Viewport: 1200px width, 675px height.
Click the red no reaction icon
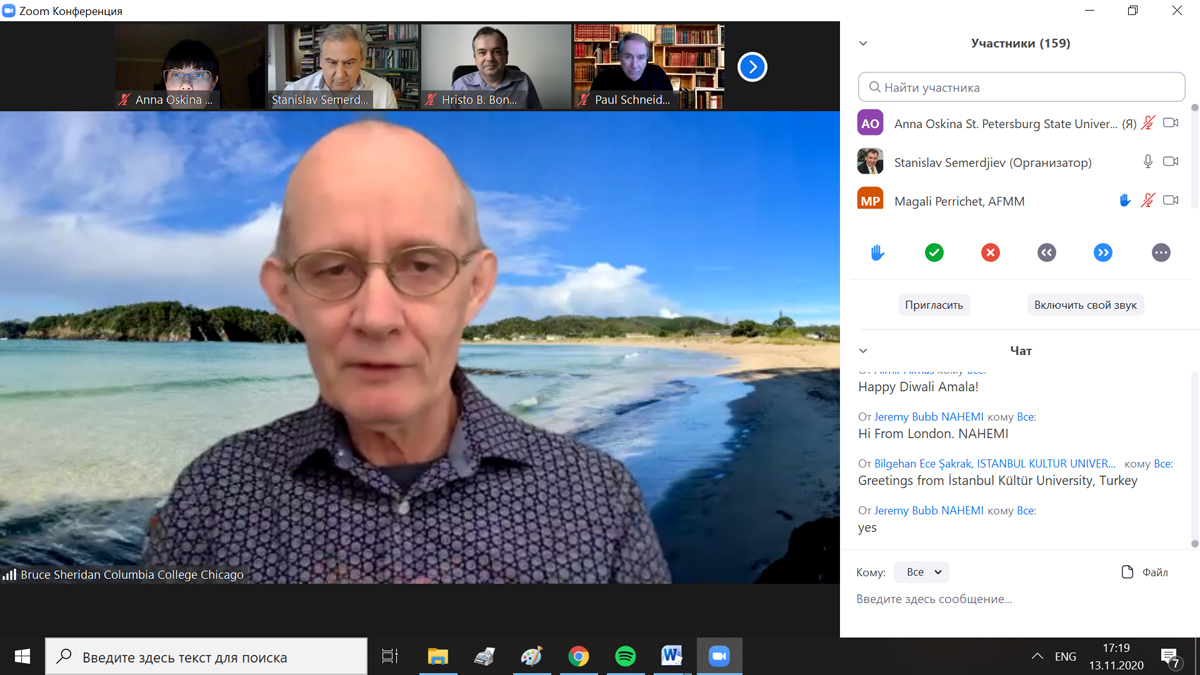[990, 253]
